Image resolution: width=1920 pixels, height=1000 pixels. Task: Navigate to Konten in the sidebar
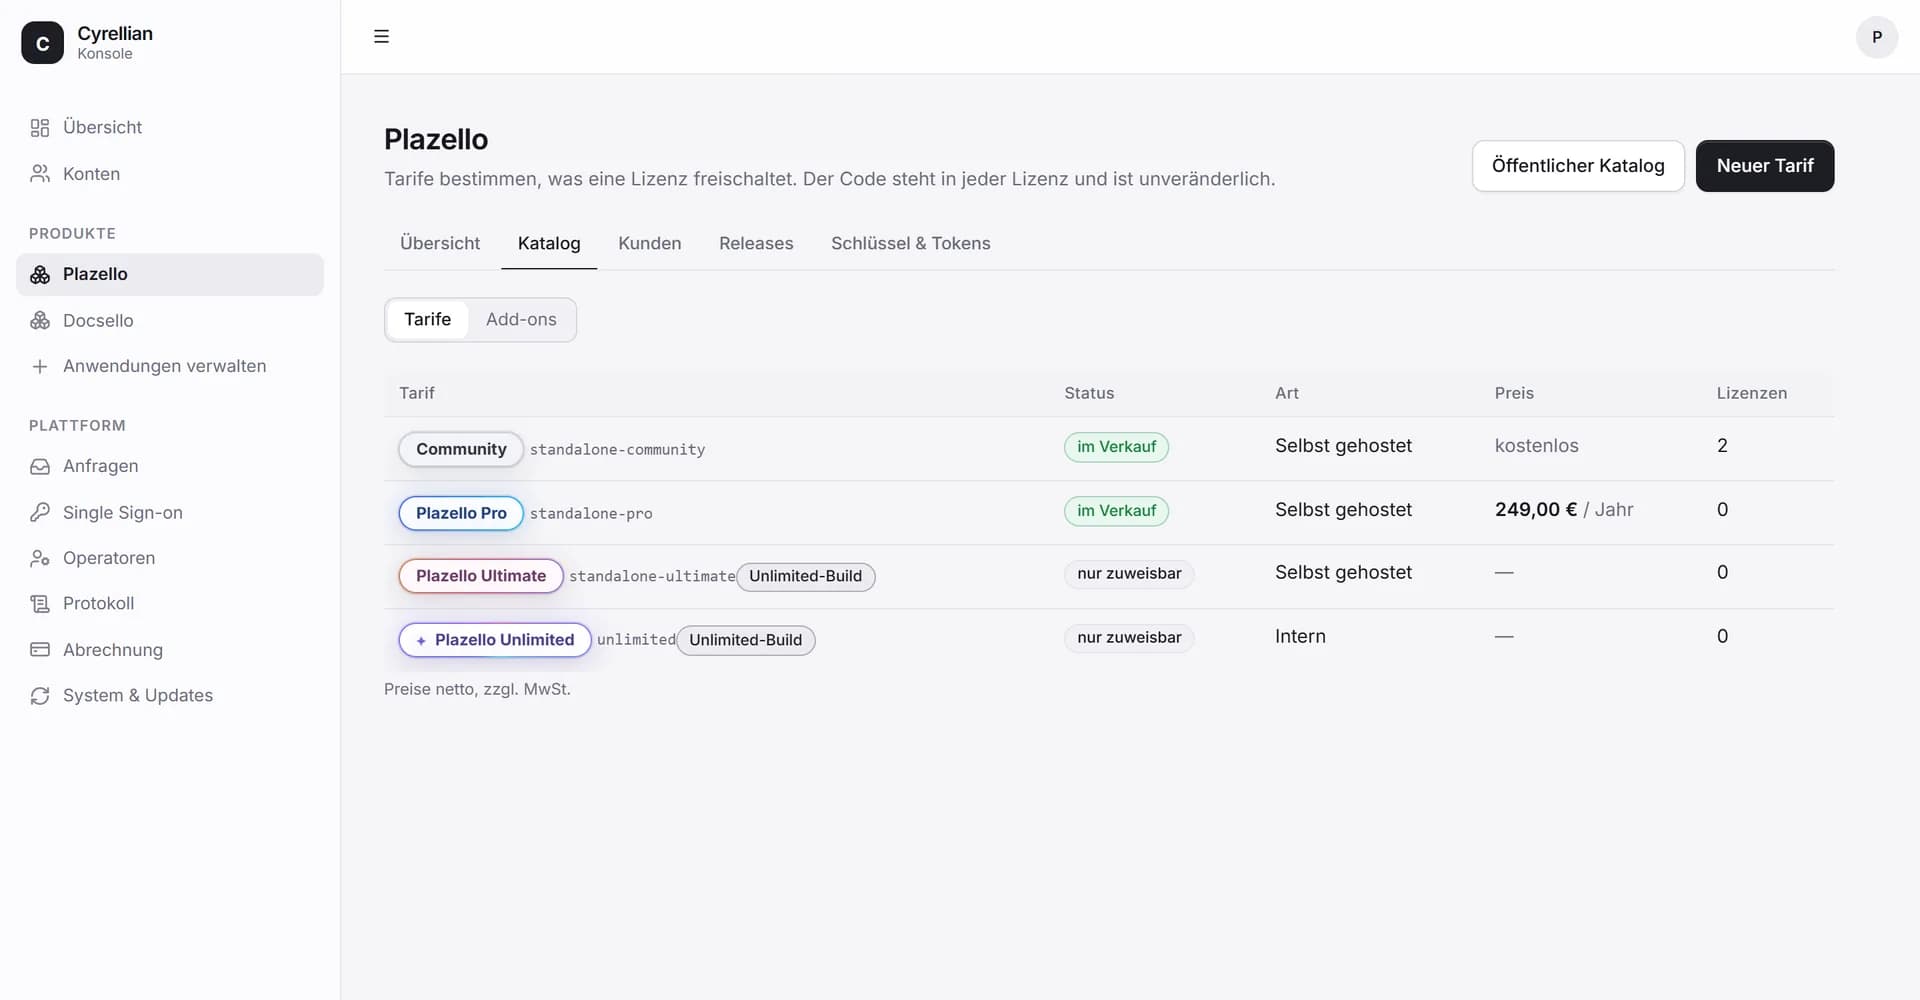click(170, 174)
